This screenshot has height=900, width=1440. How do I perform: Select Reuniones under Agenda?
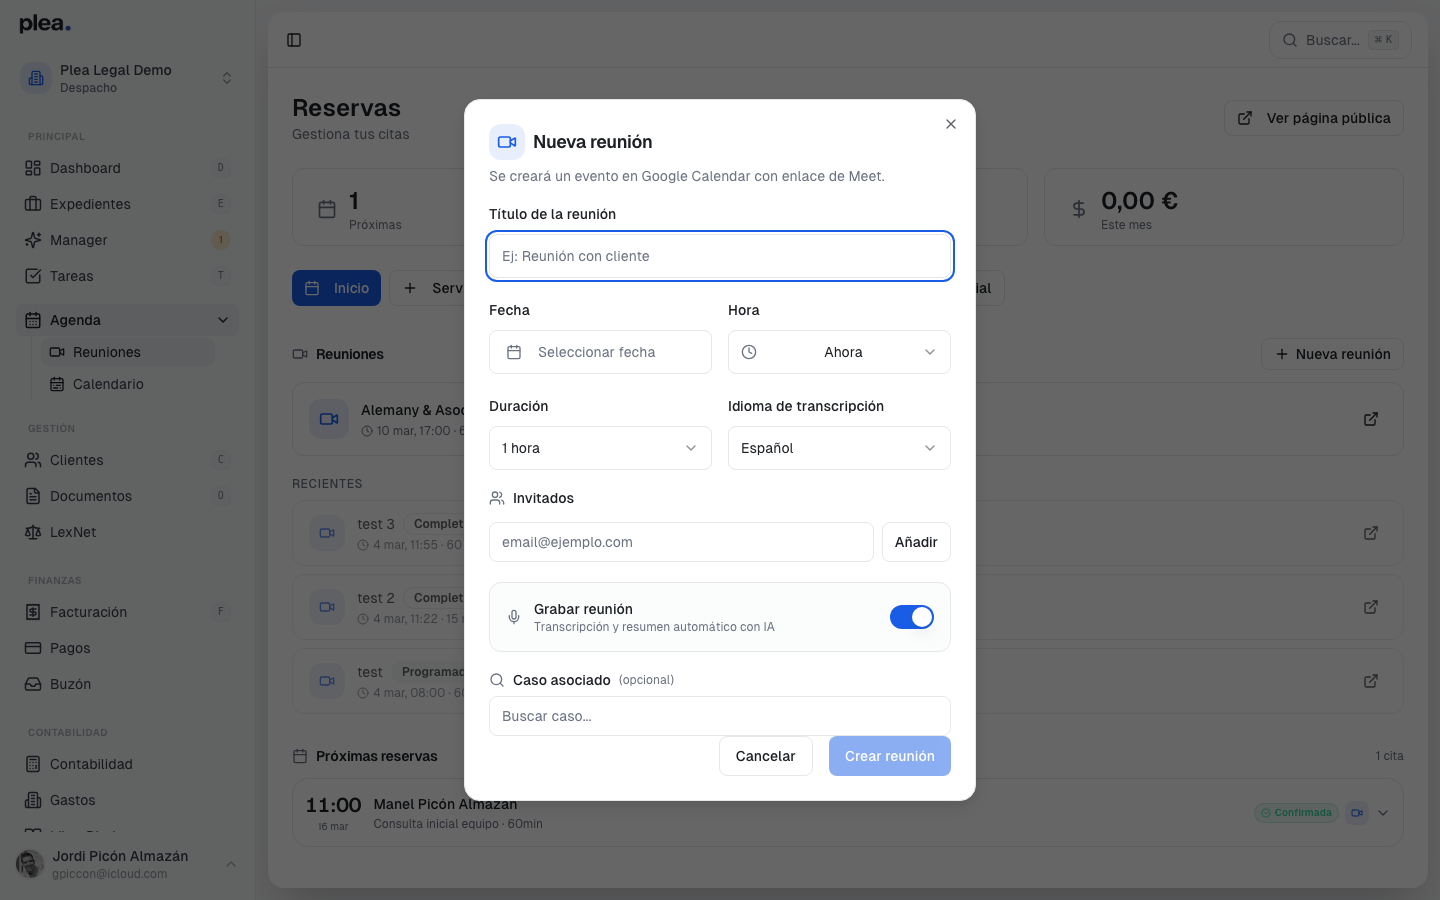(x=128, y=352)
